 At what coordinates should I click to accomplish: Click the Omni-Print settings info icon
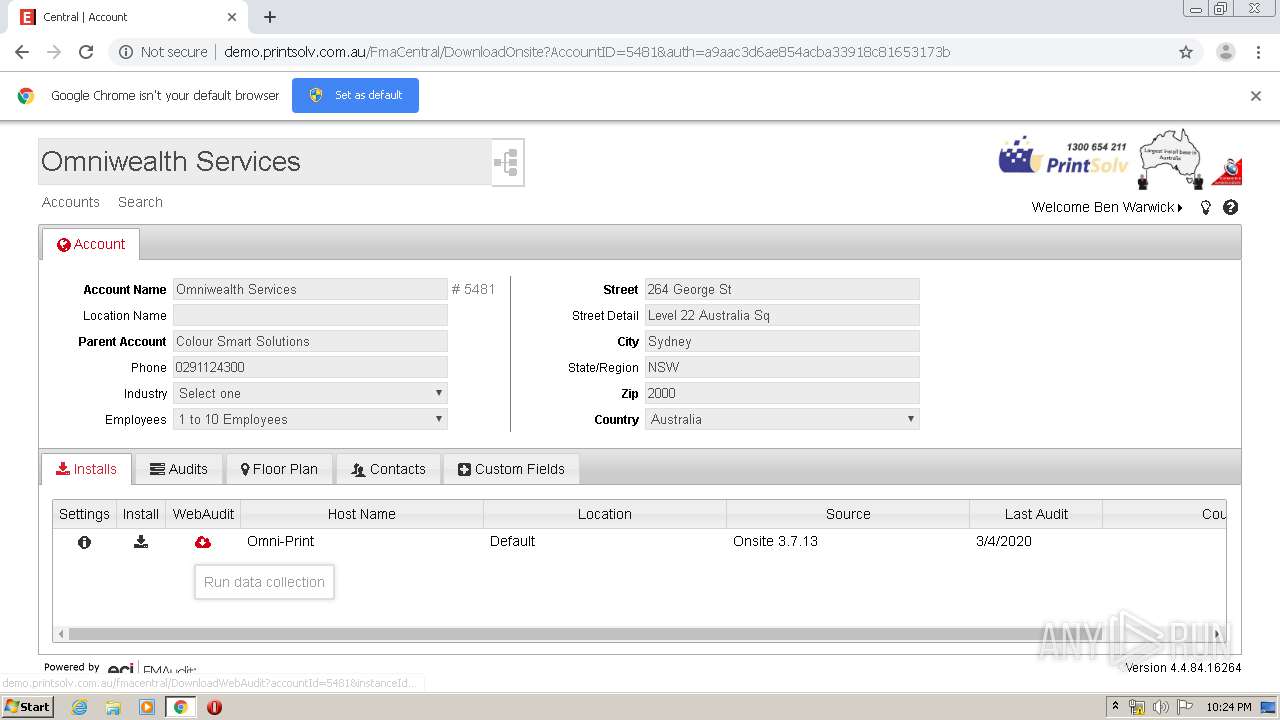(84, 542)
